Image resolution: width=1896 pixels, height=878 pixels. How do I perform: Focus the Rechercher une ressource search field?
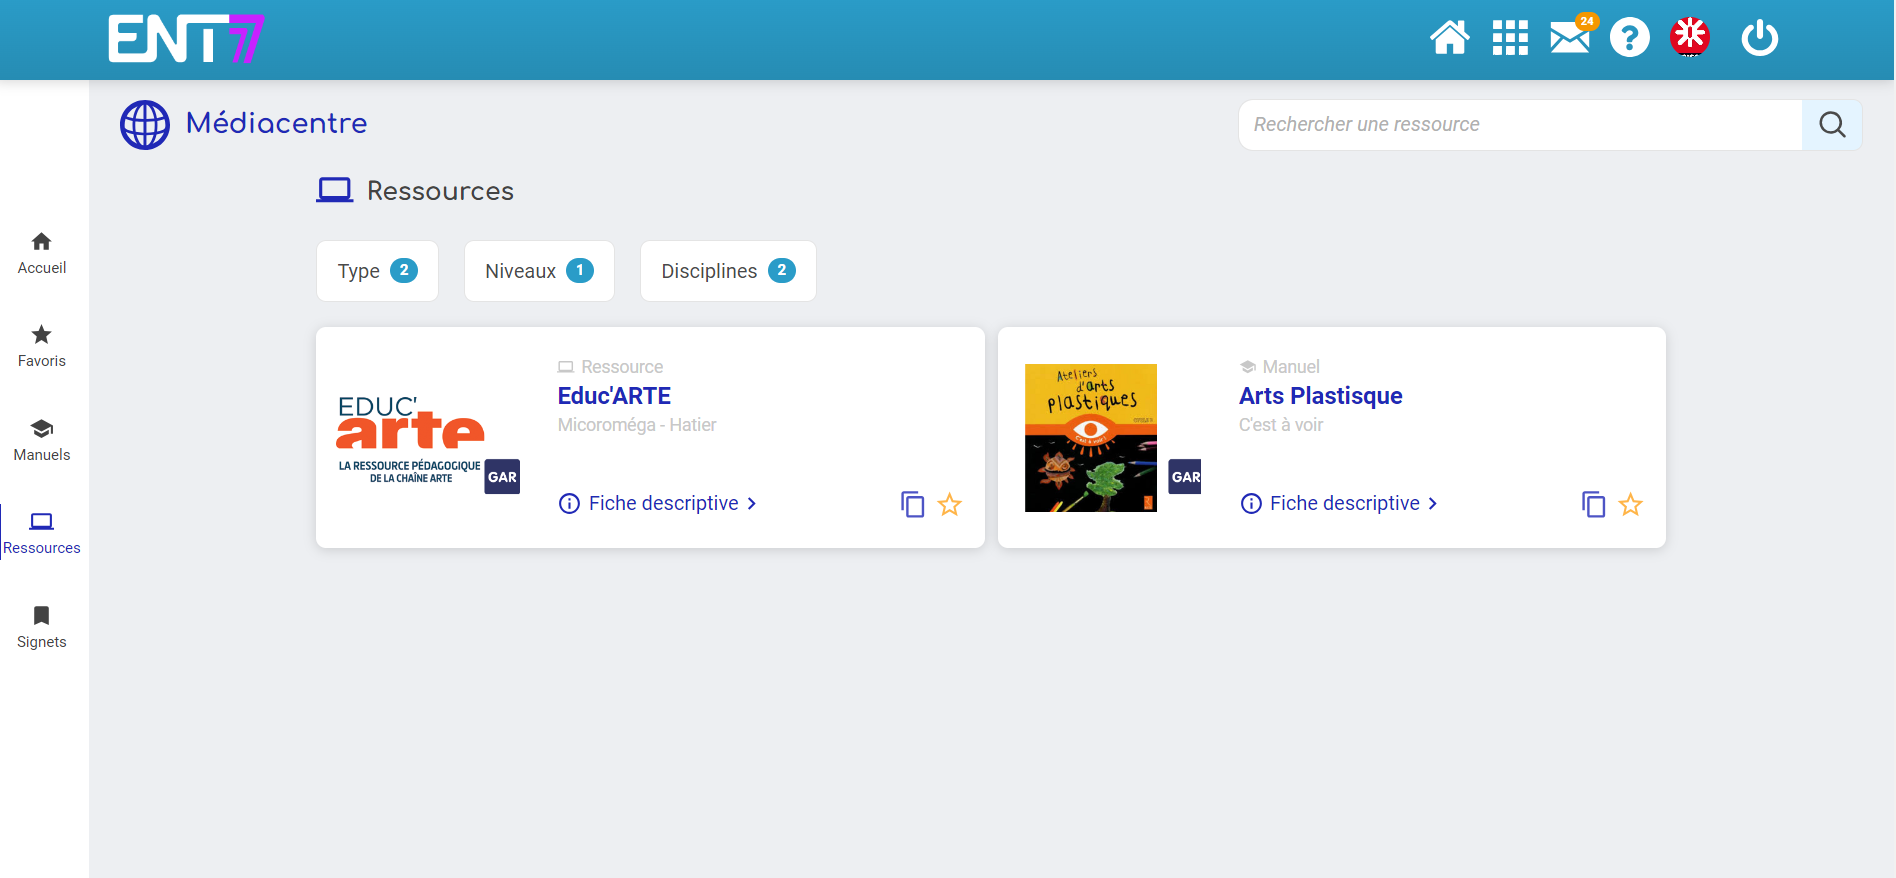tap(1520, 125)
